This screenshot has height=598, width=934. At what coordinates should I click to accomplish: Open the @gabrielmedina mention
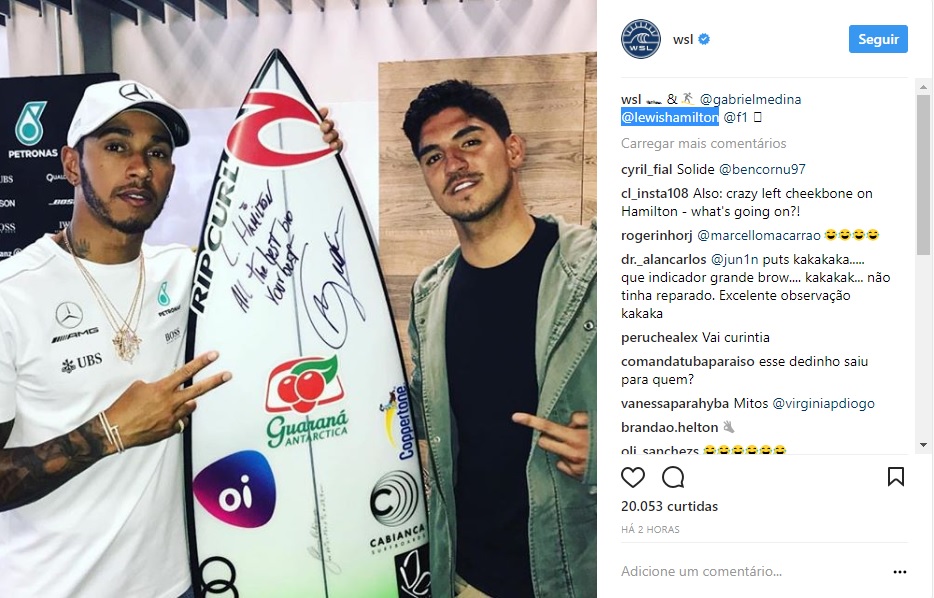coord(750,99)
